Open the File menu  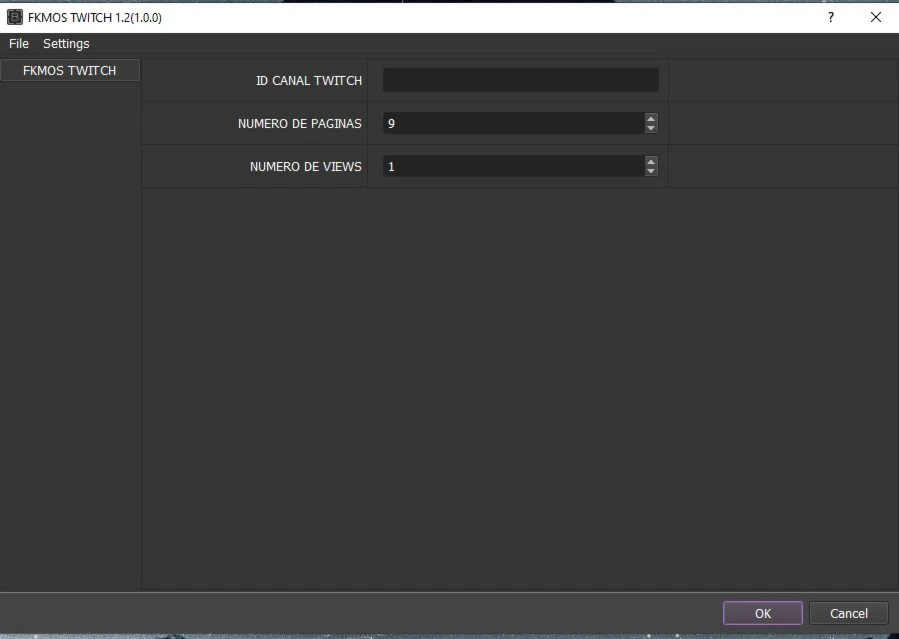19,44
